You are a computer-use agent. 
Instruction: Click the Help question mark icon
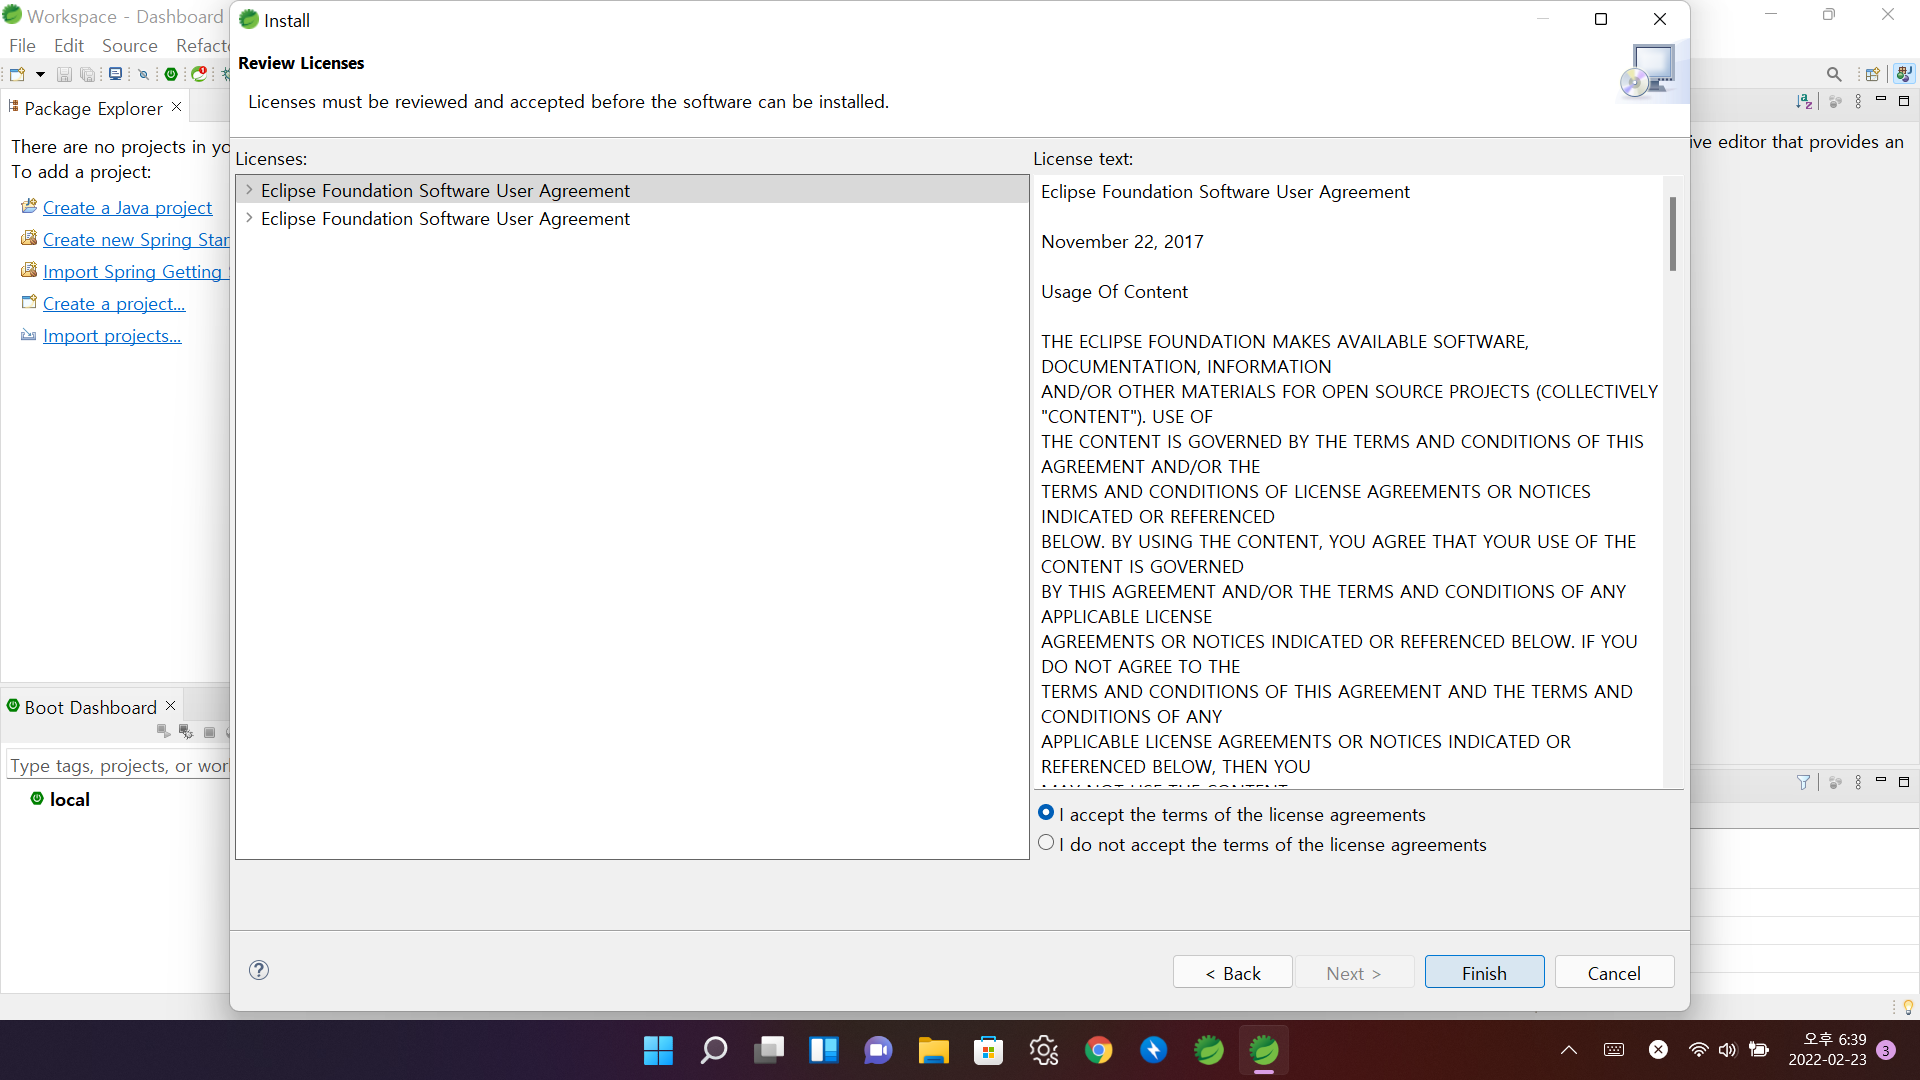[x=259, y=970]
